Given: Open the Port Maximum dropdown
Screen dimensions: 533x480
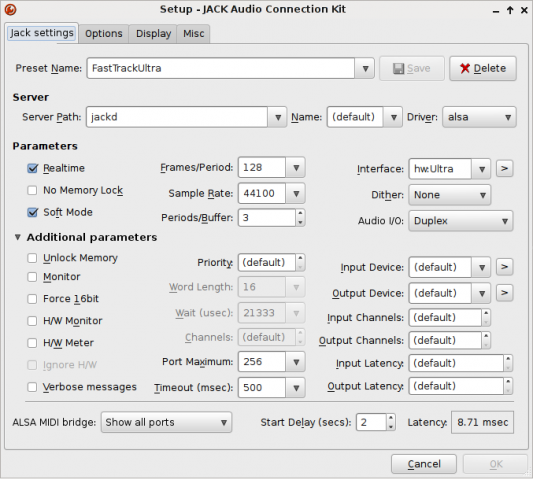Looking at the screenshot, I should tap(296, 362).
